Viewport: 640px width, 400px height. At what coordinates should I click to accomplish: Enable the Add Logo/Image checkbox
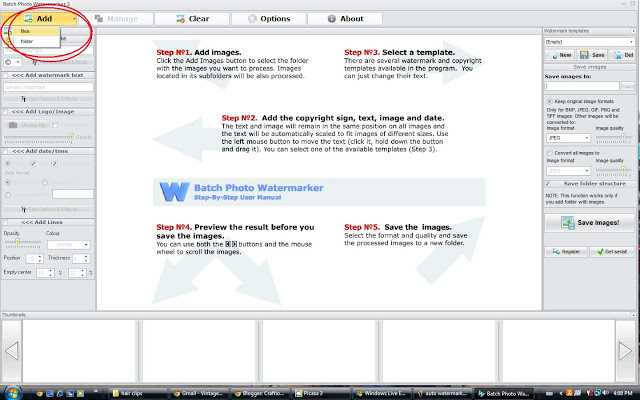pos(5,112)
